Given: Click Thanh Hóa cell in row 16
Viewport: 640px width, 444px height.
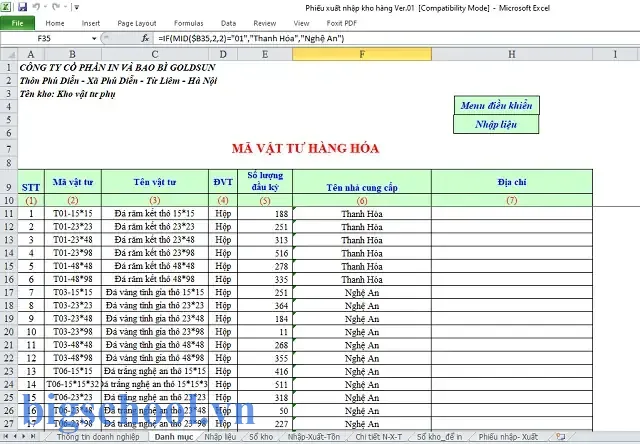Looking at the screenshot, I should click(362, 279).
